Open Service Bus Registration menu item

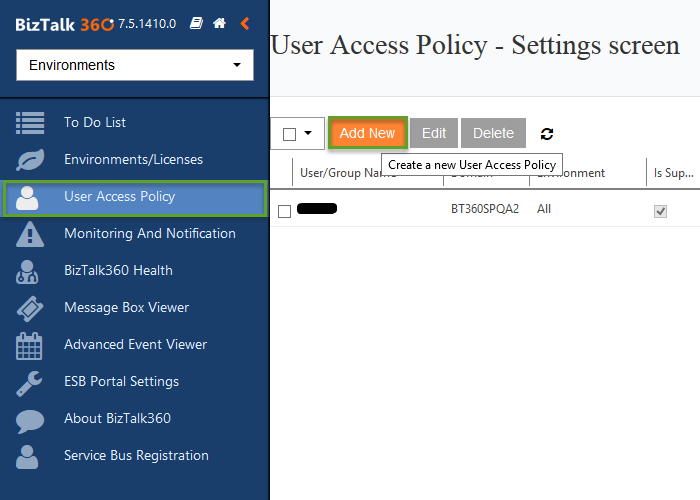point(136,456)
